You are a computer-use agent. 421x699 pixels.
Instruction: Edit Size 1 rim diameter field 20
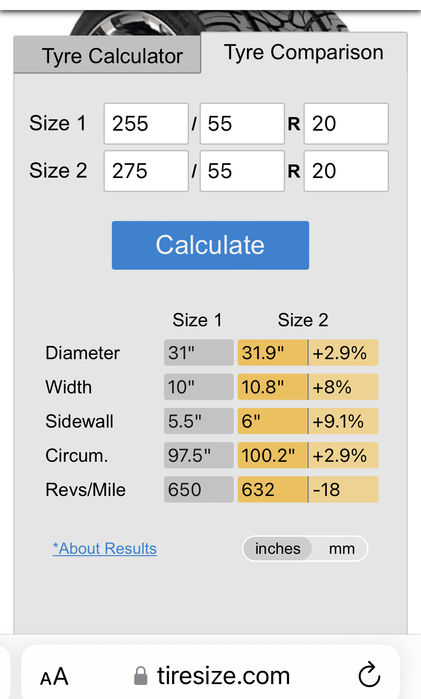tap(346, 123)
